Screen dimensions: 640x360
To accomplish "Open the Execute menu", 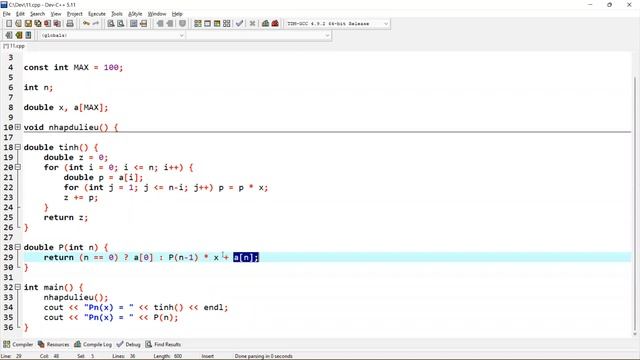I will tap(97, 14).
